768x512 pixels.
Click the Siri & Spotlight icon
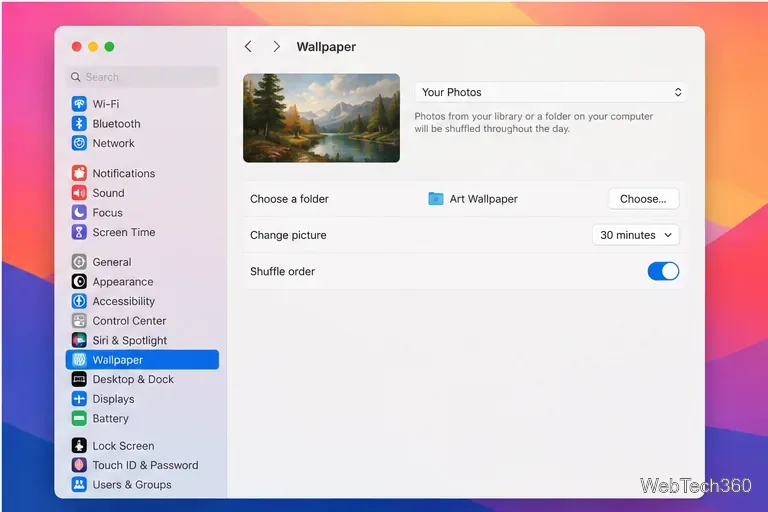click(79, 340)
